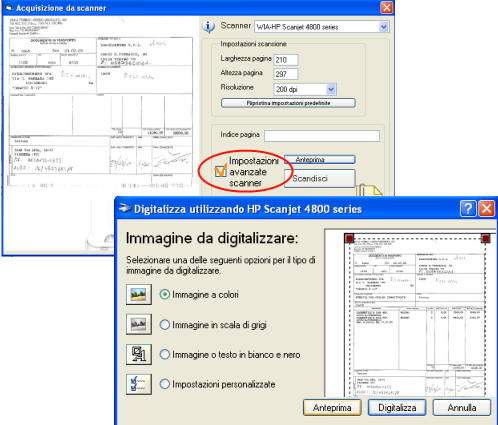Expand the Risoluzione 200 dpi dropdown
Viewport: 498px width, 425px height.
click(x=331, y=89)
